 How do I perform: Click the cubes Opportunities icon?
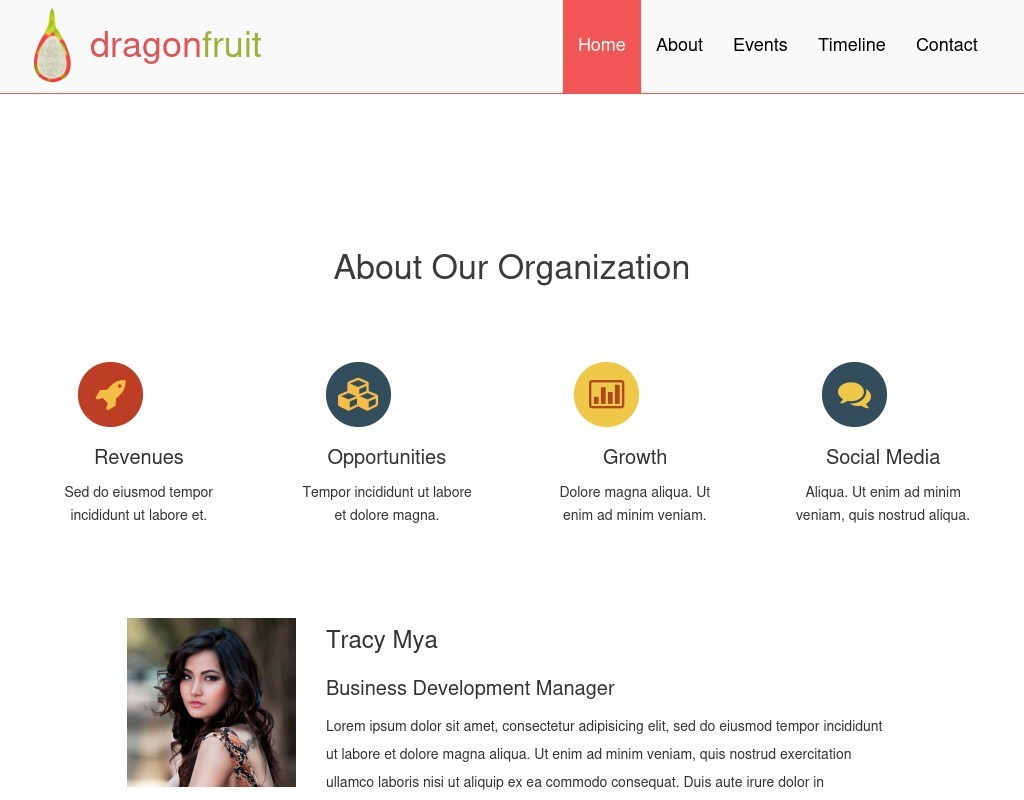(359, 394)
